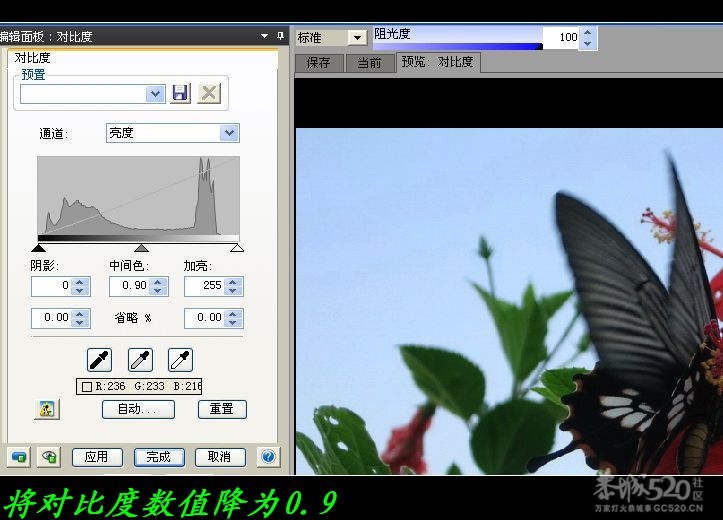Viewport: 723px width, 520px height.
Task: Decrease the 中间色 midtone 0.90 stepper
Action: [158, 291]
